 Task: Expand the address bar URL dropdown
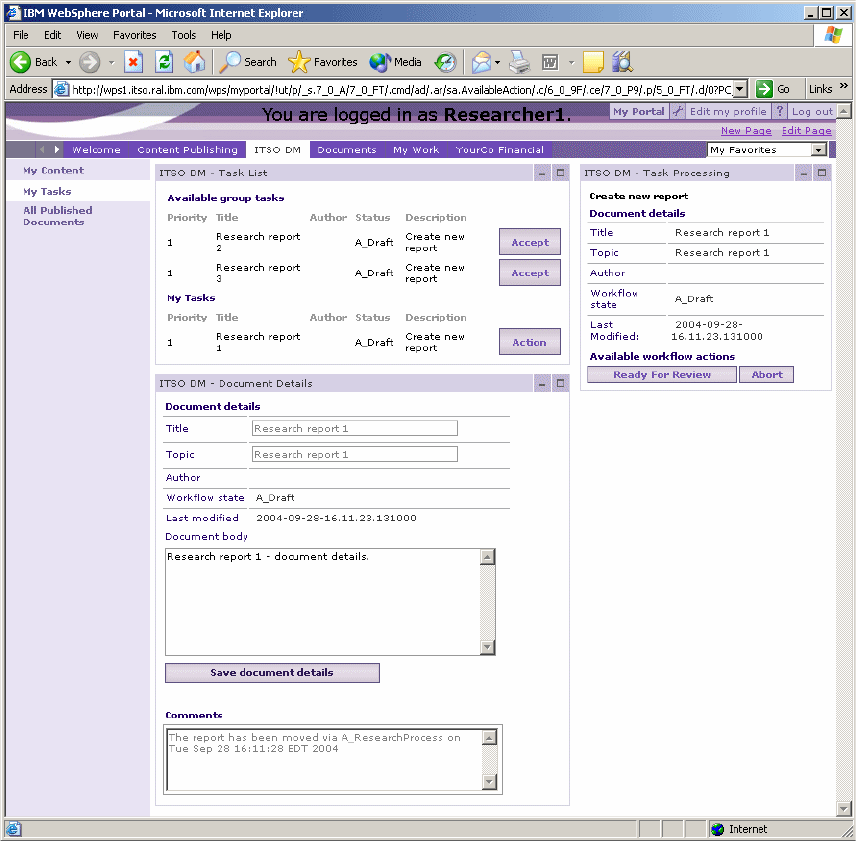(740, 89)
